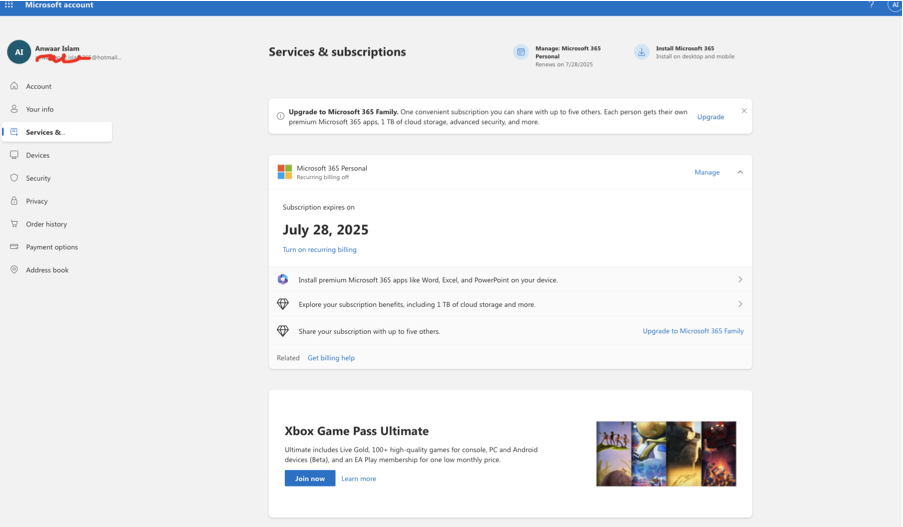Go to Order history in sidebar
The image size is (903, 527).
click(46, 224)
